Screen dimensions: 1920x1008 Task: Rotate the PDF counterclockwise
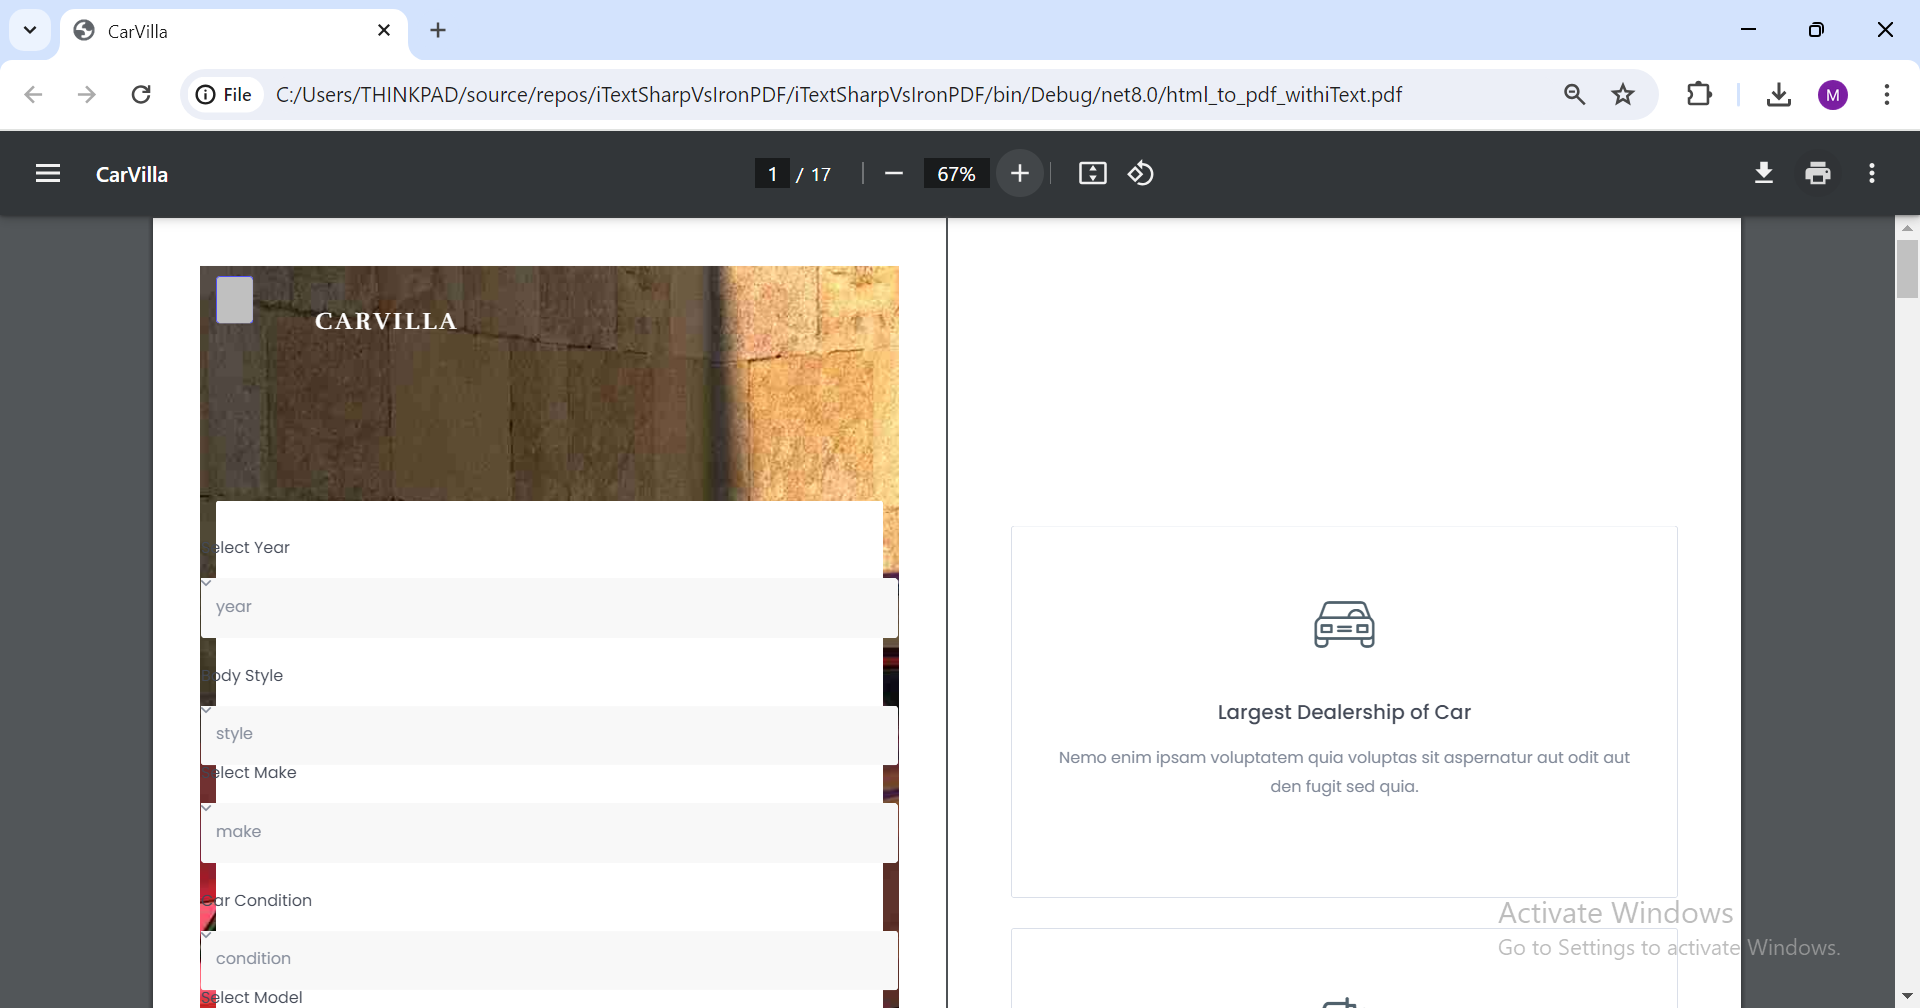(1141, 174)
